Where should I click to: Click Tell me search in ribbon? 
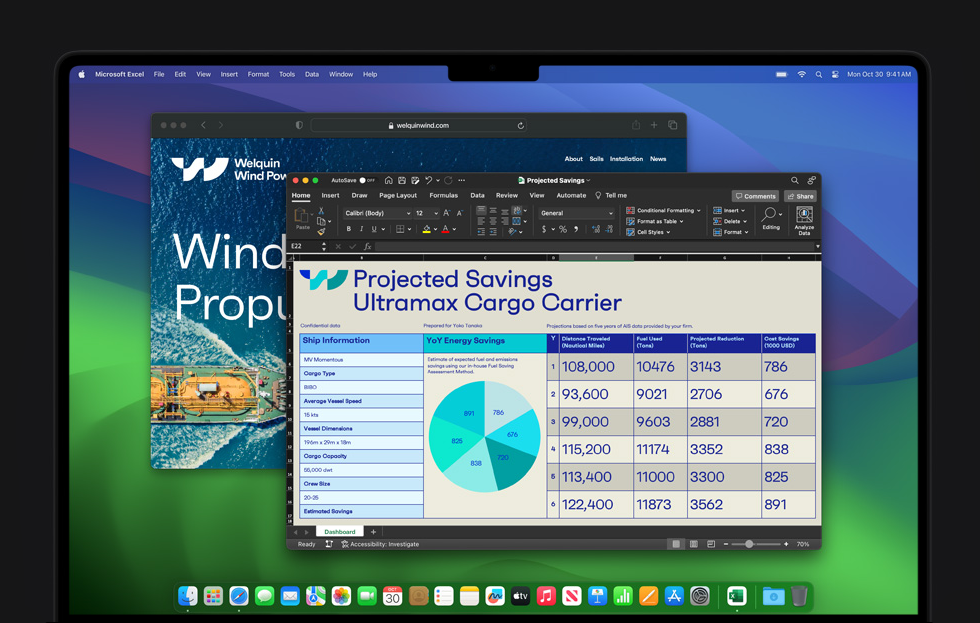611,196
